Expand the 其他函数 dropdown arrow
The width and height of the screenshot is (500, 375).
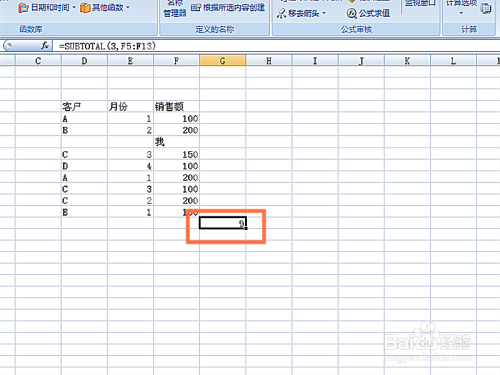[128, 7]
